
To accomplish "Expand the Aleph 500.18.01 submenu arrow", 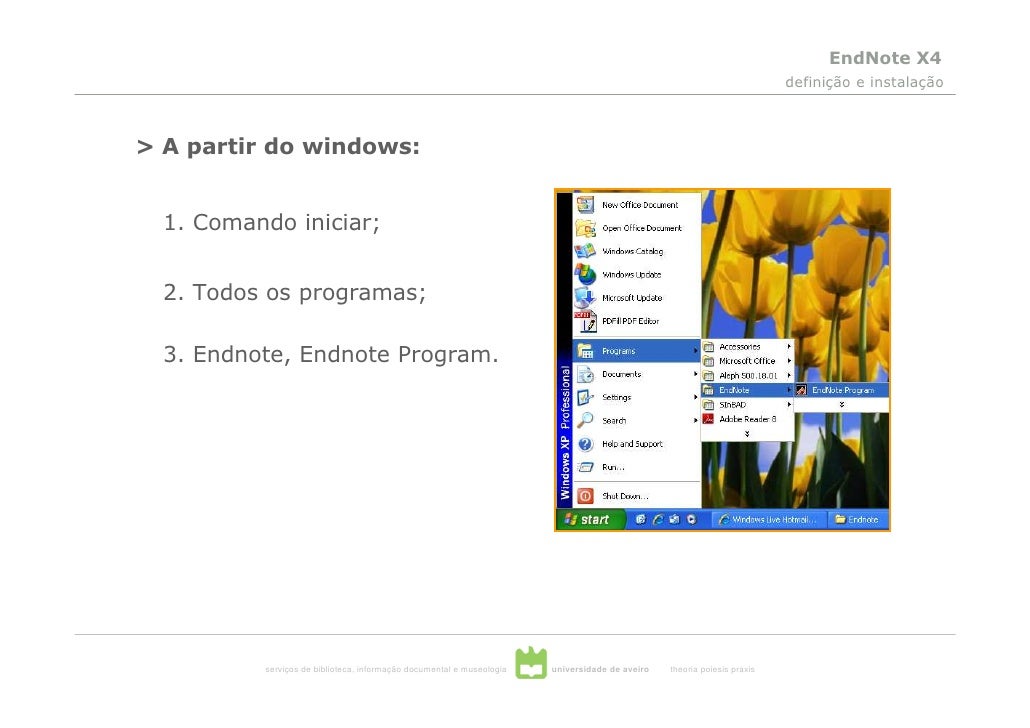I will (x=789, y=375).
